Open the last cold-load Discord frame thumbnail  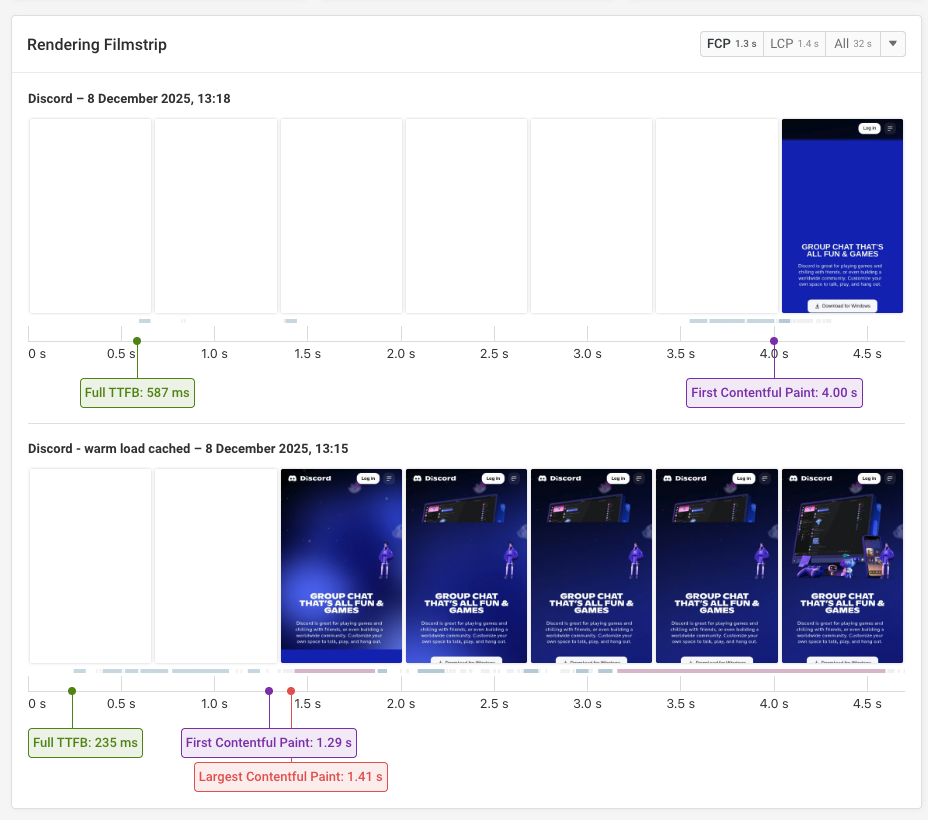tap(842, 215)
